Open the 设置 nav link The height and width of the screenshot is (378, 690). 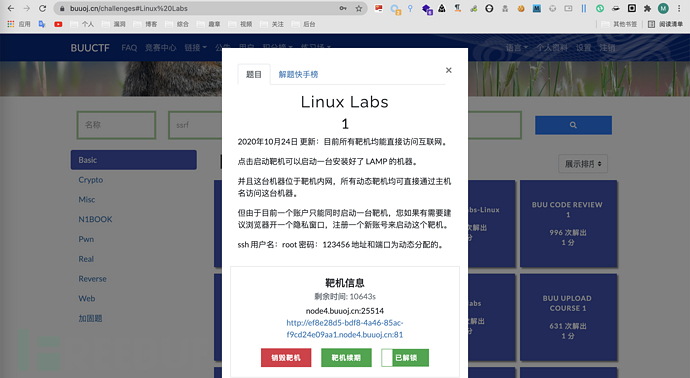click(584, 48)
